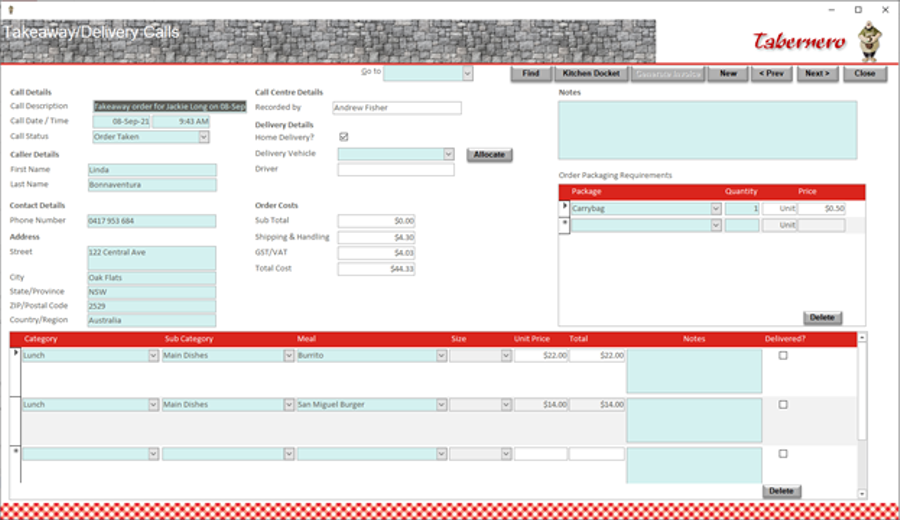The height and width of the screenshot is (520, 900).
Task: Delete the selected order line
Action: click(781, 491)
